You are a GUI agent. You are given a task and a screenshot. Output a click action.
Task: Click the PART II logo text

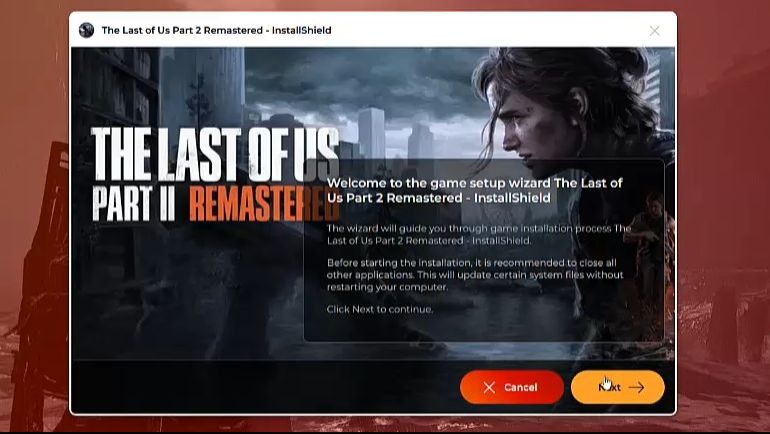tap(134, 204)
